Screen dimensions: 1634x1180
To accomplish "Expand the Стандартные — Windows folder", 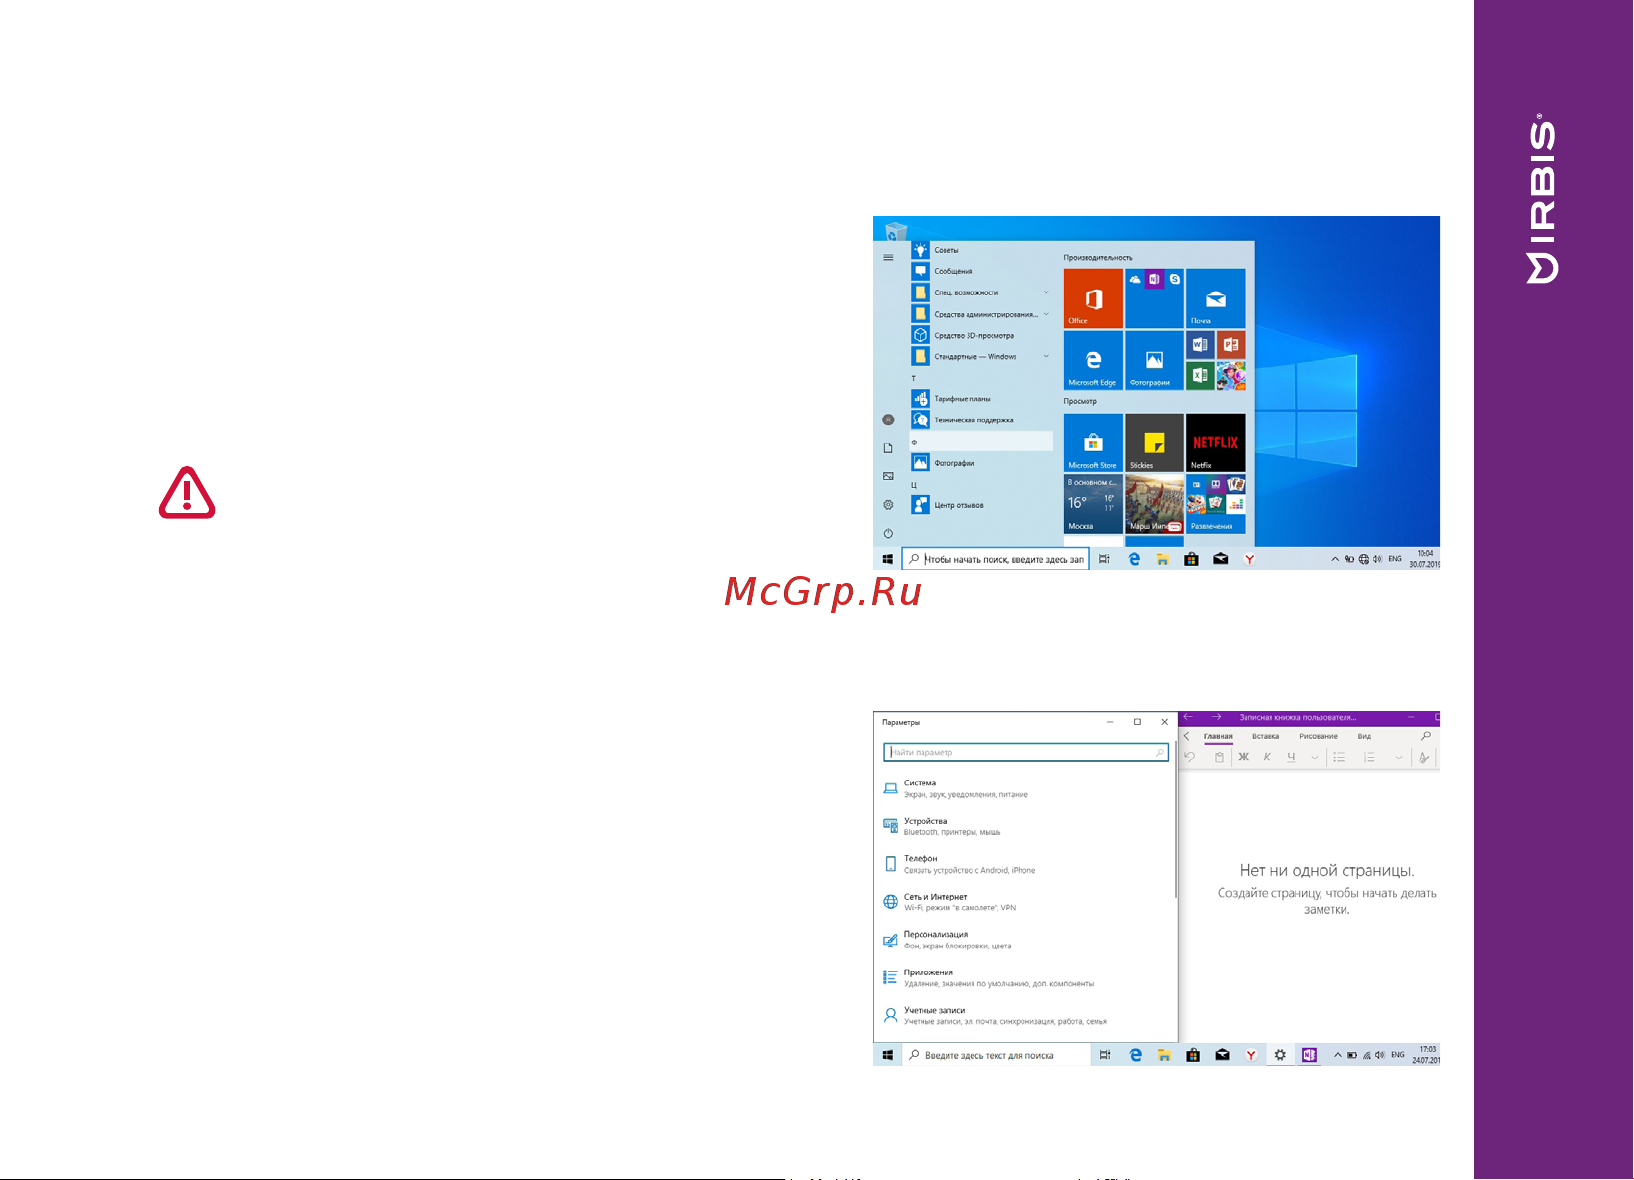I will coord(981,356).
